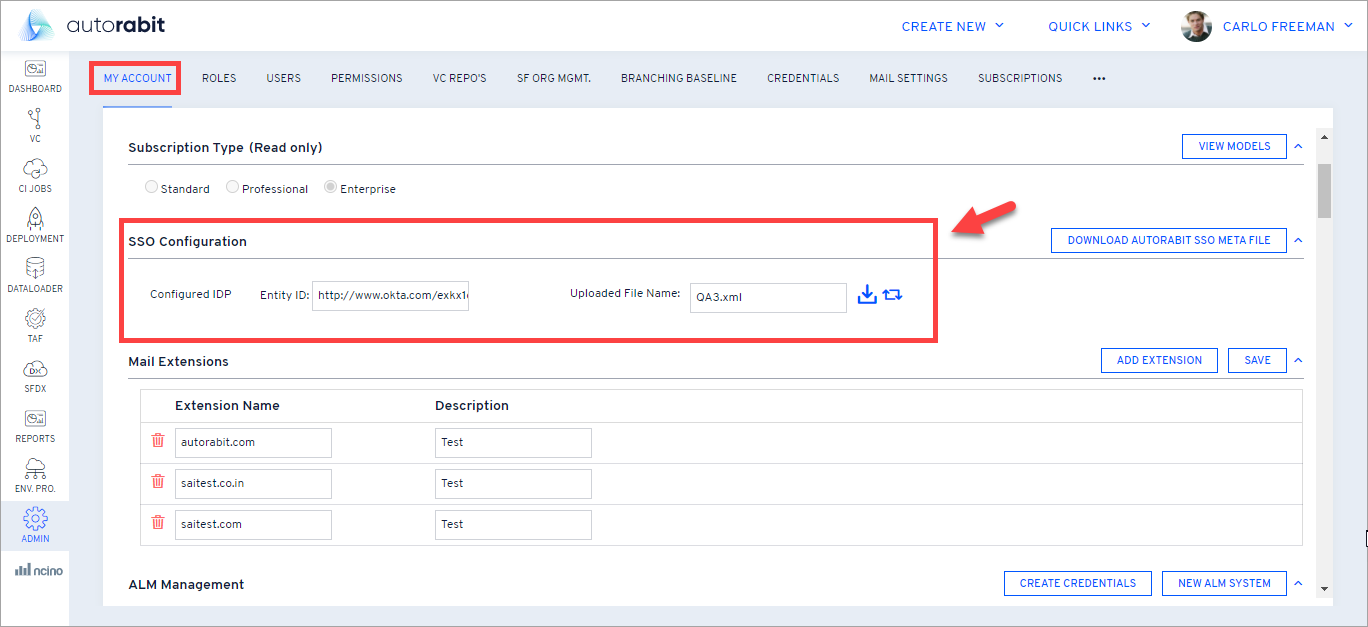The image size is (1368, 627).
Task: Open the Credentials tab
Action: pyautogui.click(x=803, y=78)
